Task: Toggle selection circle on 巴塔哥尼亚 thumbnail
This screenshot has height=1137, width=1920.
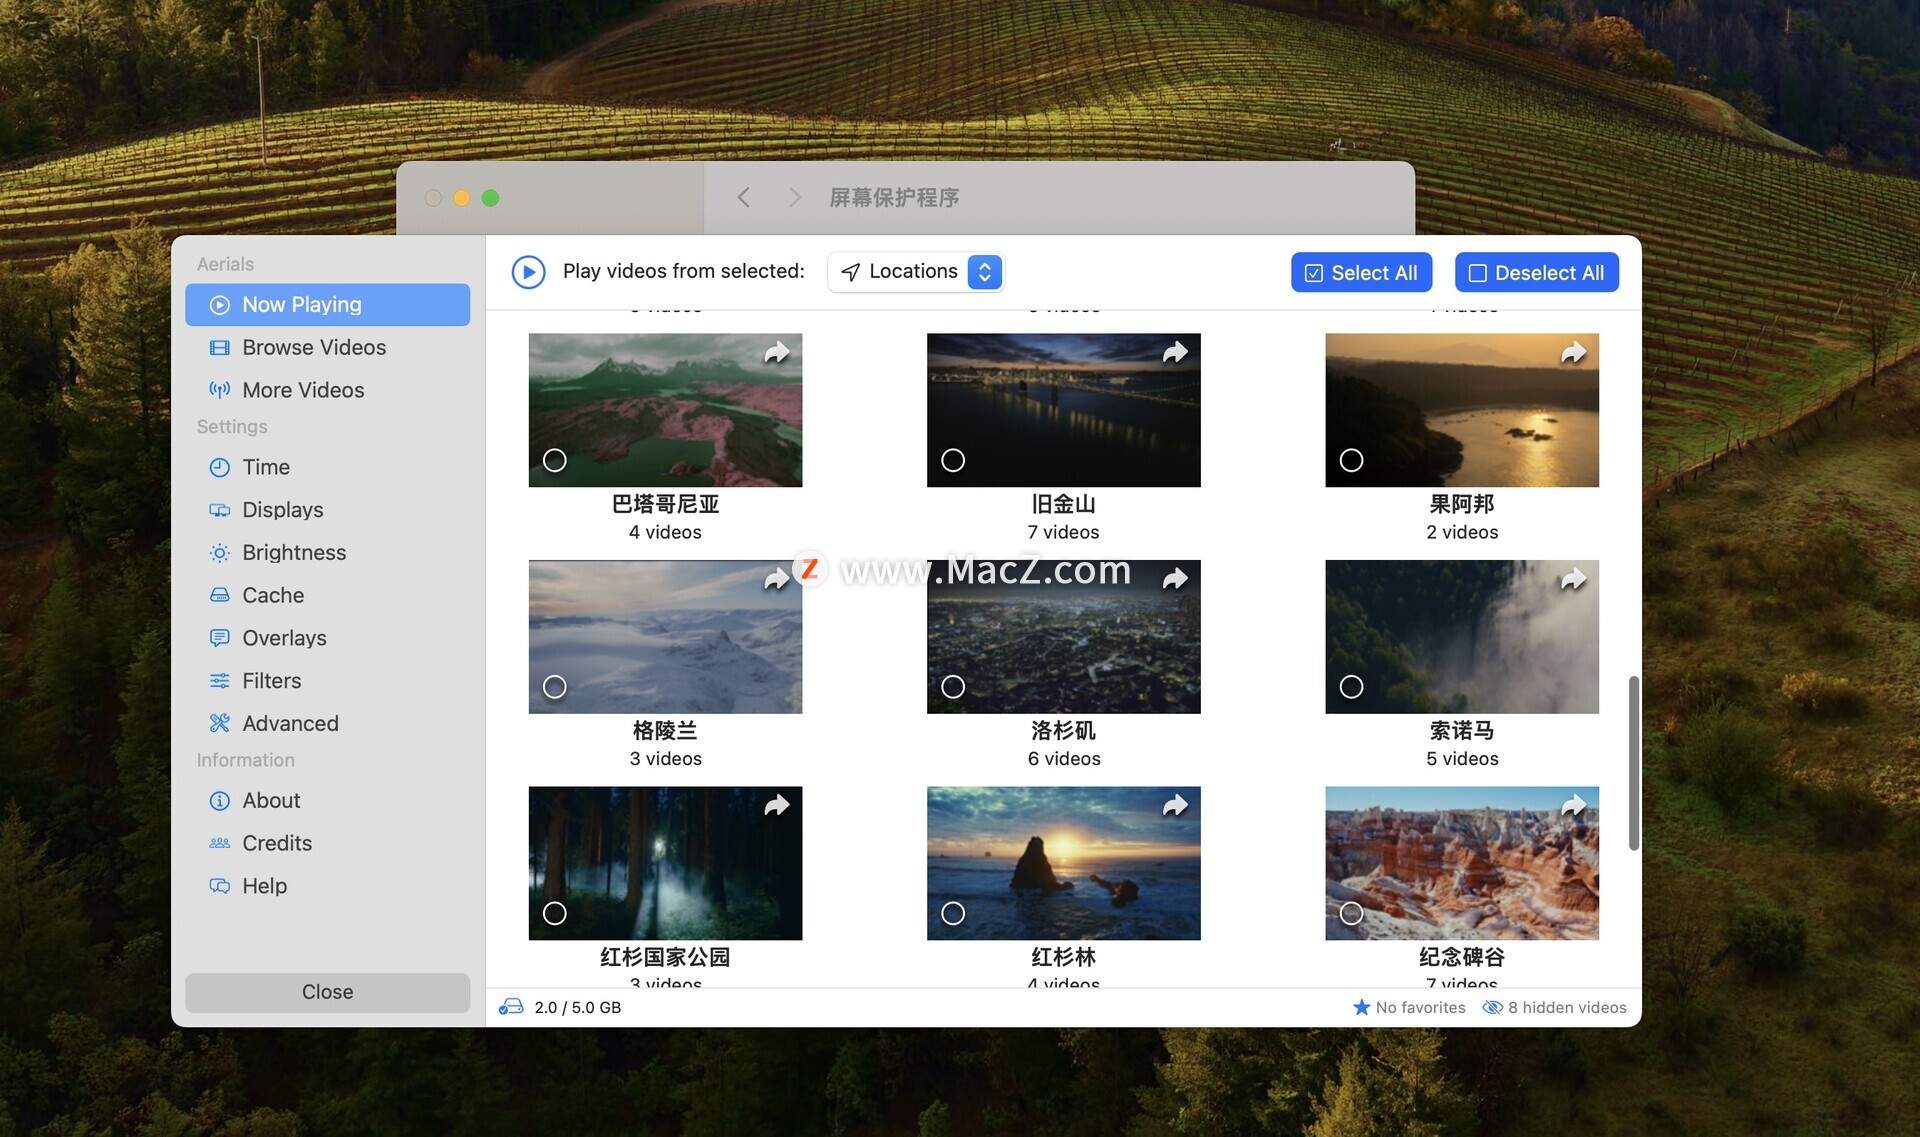Action: coord(554,460)
